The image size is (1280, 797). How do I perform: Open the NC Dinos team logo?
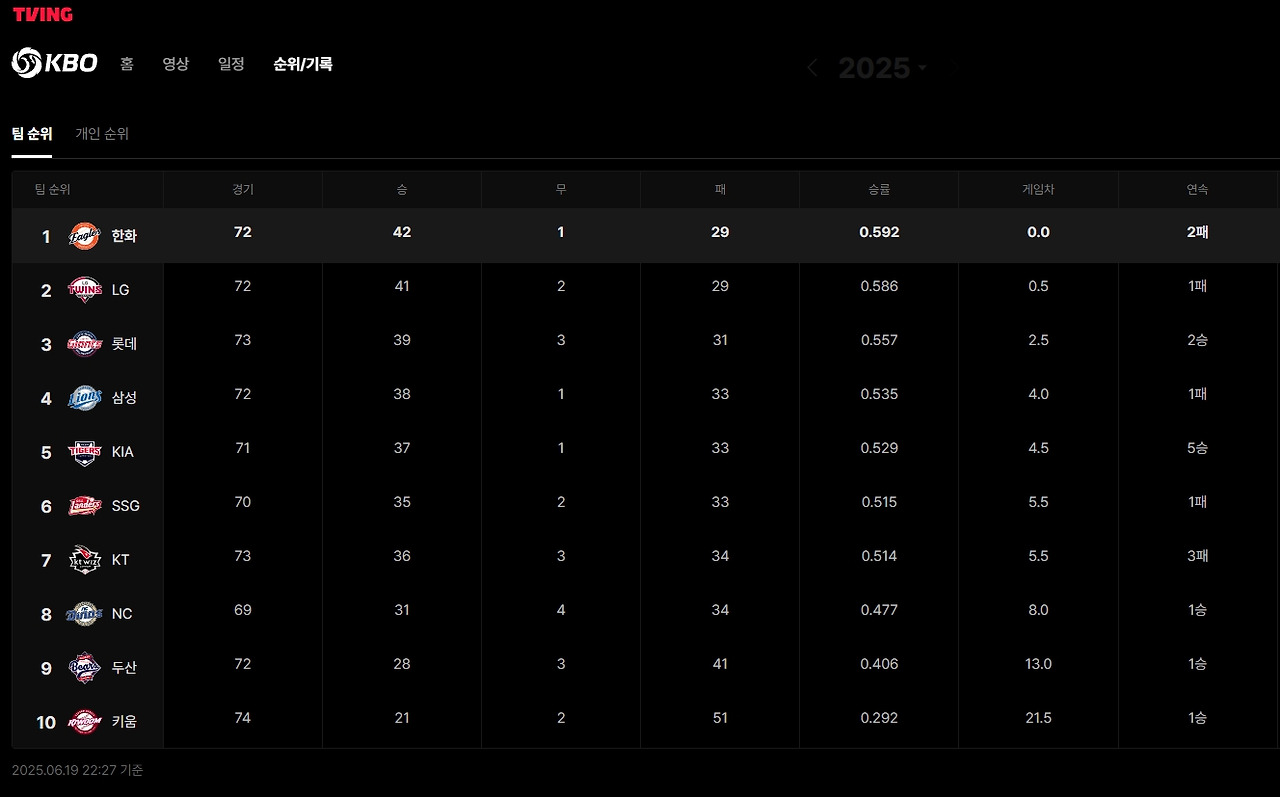coord(84,614)
